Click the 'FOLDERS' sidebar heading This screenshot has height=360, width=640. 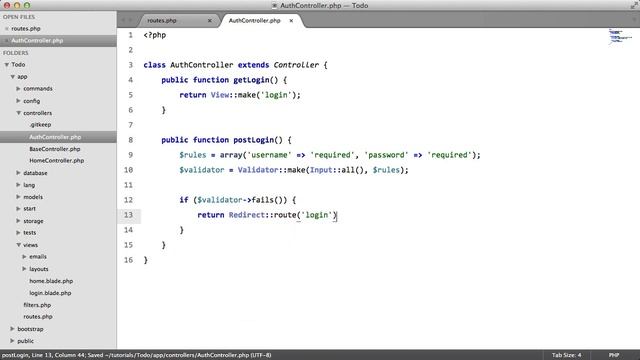pos(16,53)
